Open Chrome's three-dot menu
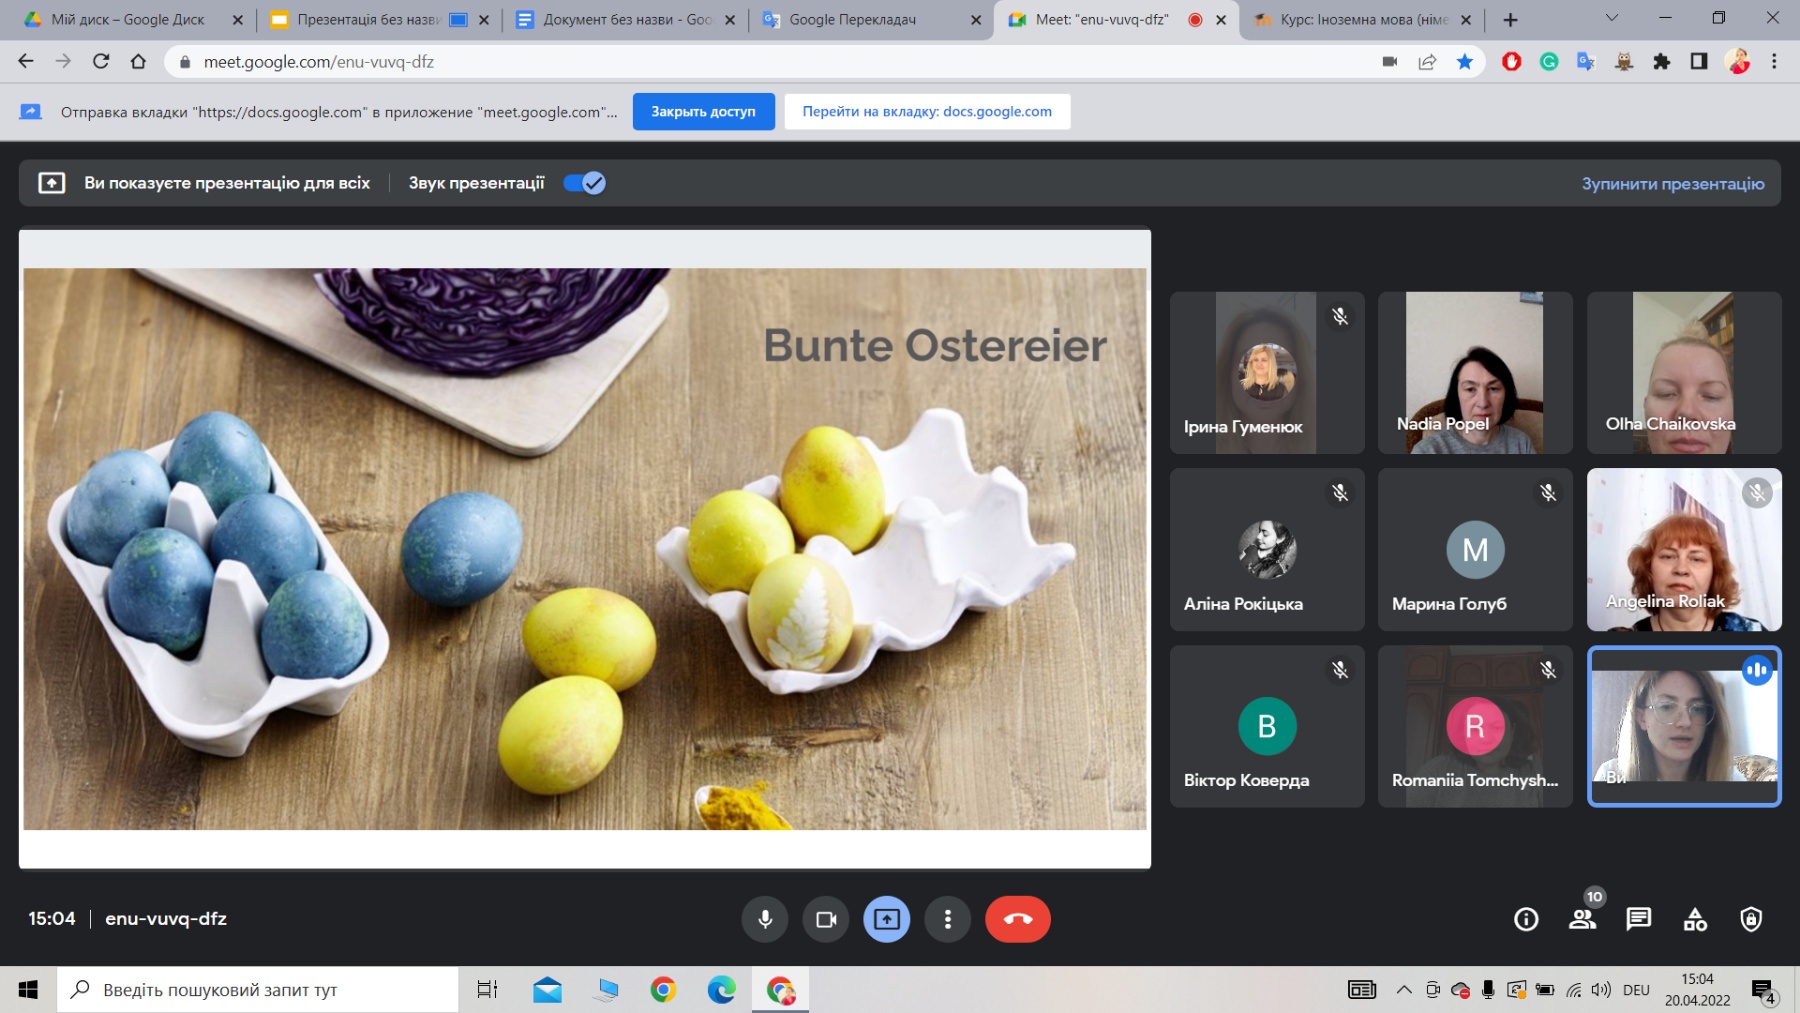 pos(1774,62)
